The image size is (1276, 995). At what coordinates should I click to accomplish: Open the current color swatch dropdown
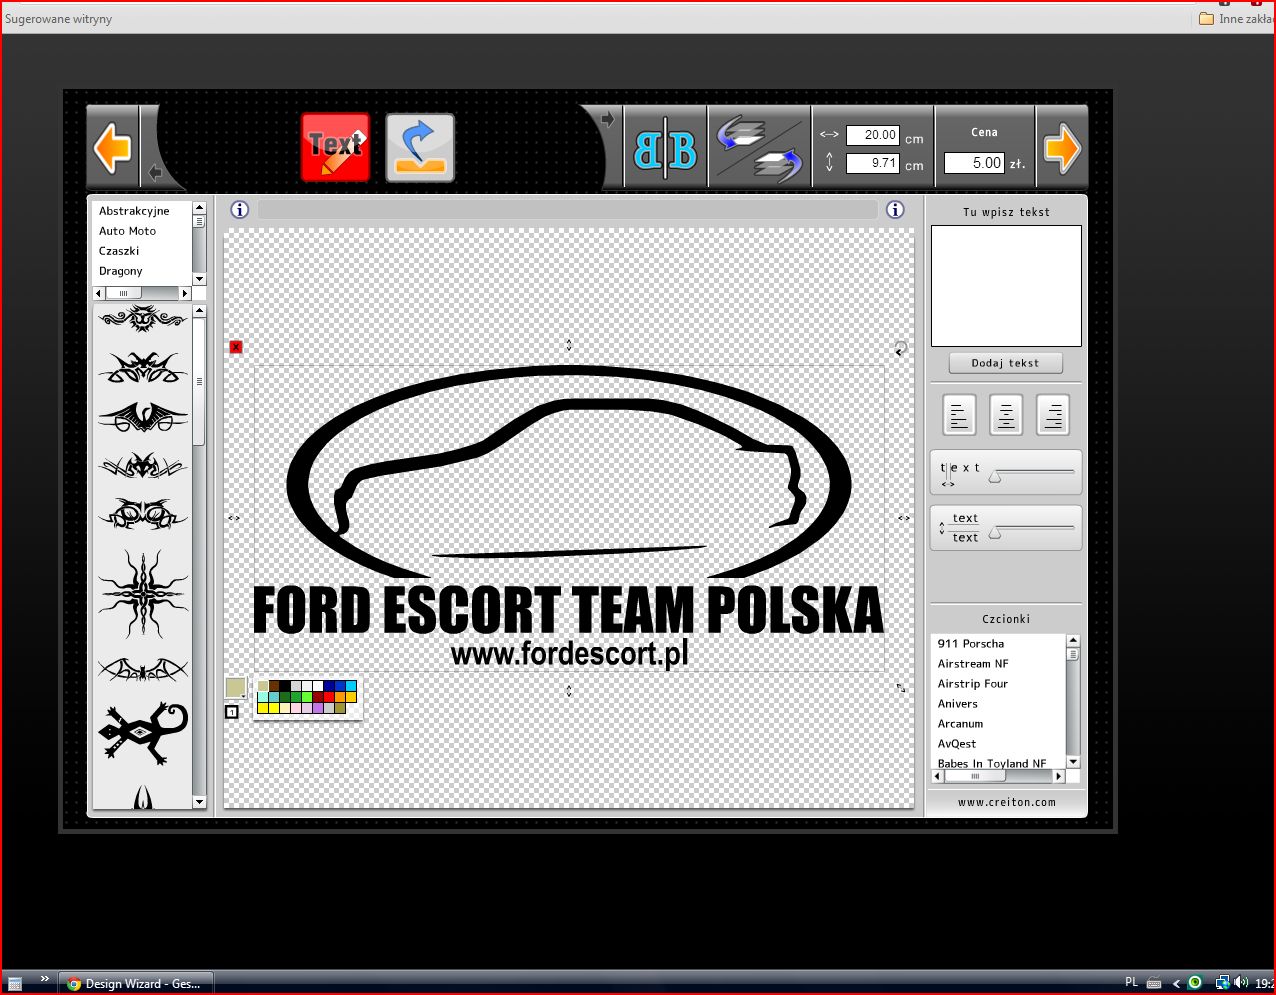[x=237, y=688]
